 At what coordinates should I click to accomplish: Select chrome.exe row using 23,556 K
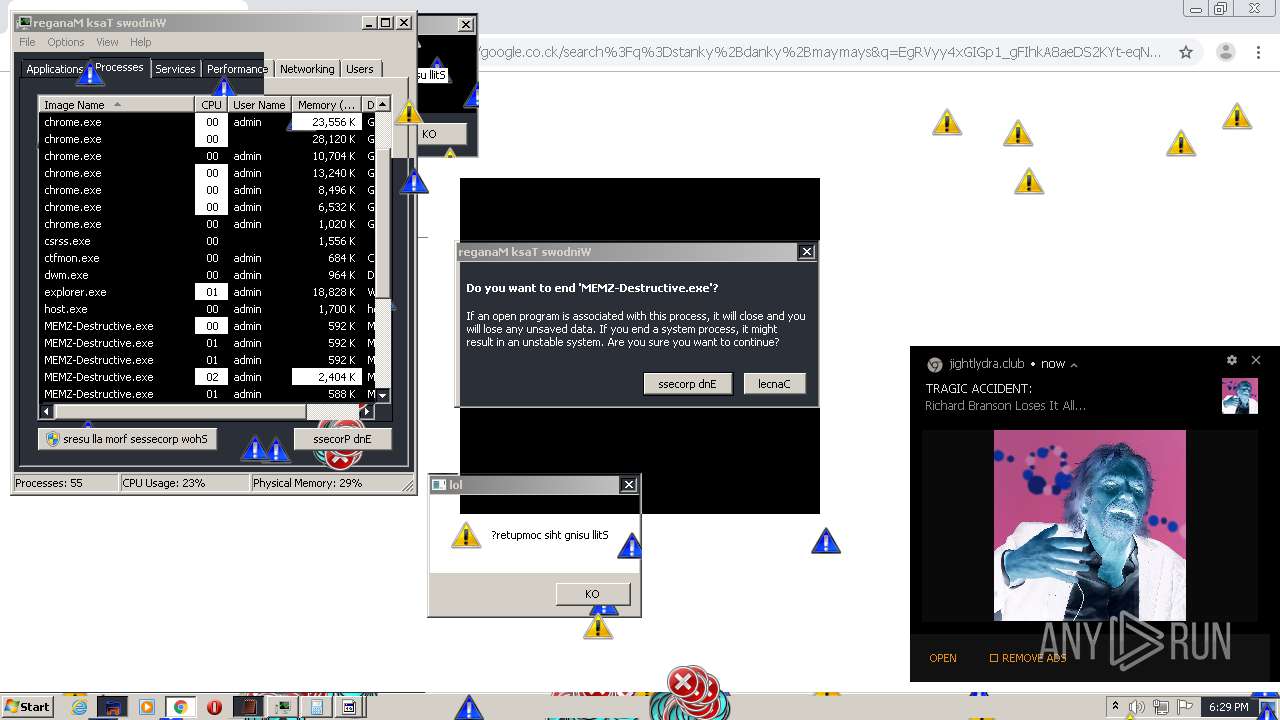[x=207, y=122]
